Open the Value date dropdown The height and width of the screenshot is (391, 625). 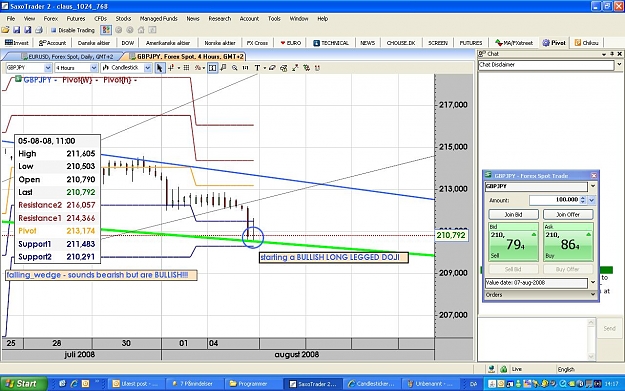[593, 283]
